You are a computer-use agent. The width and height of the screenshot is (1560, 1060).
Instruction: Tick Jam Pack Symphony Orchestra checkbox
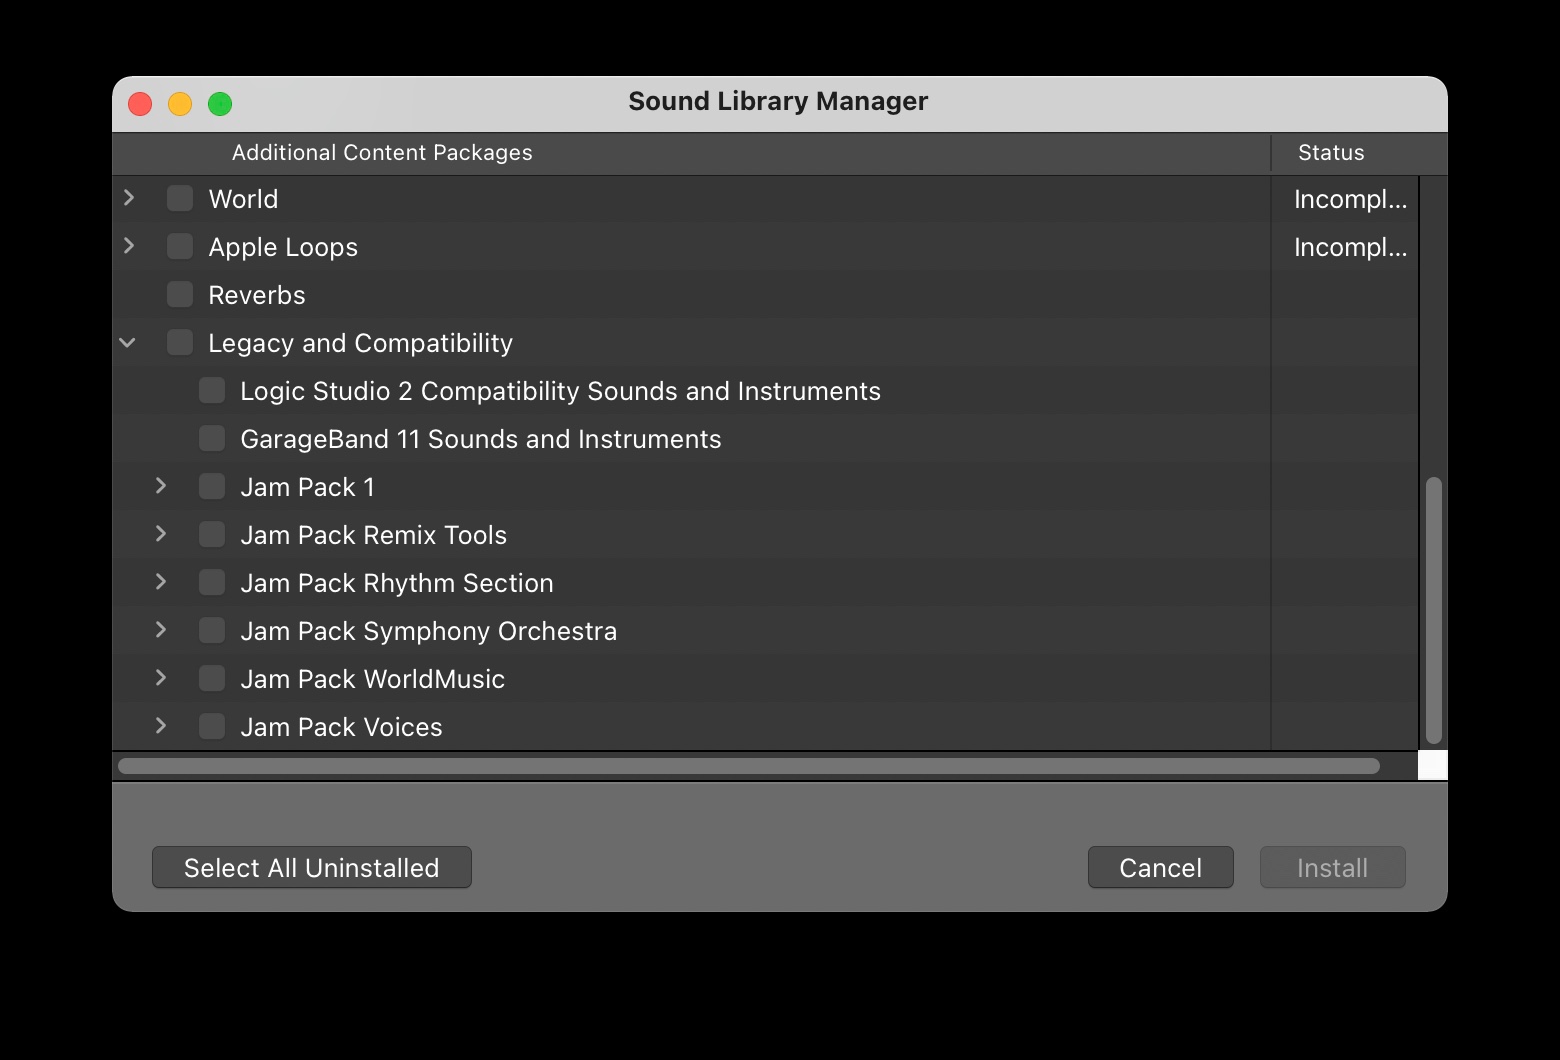click(212, 630)
